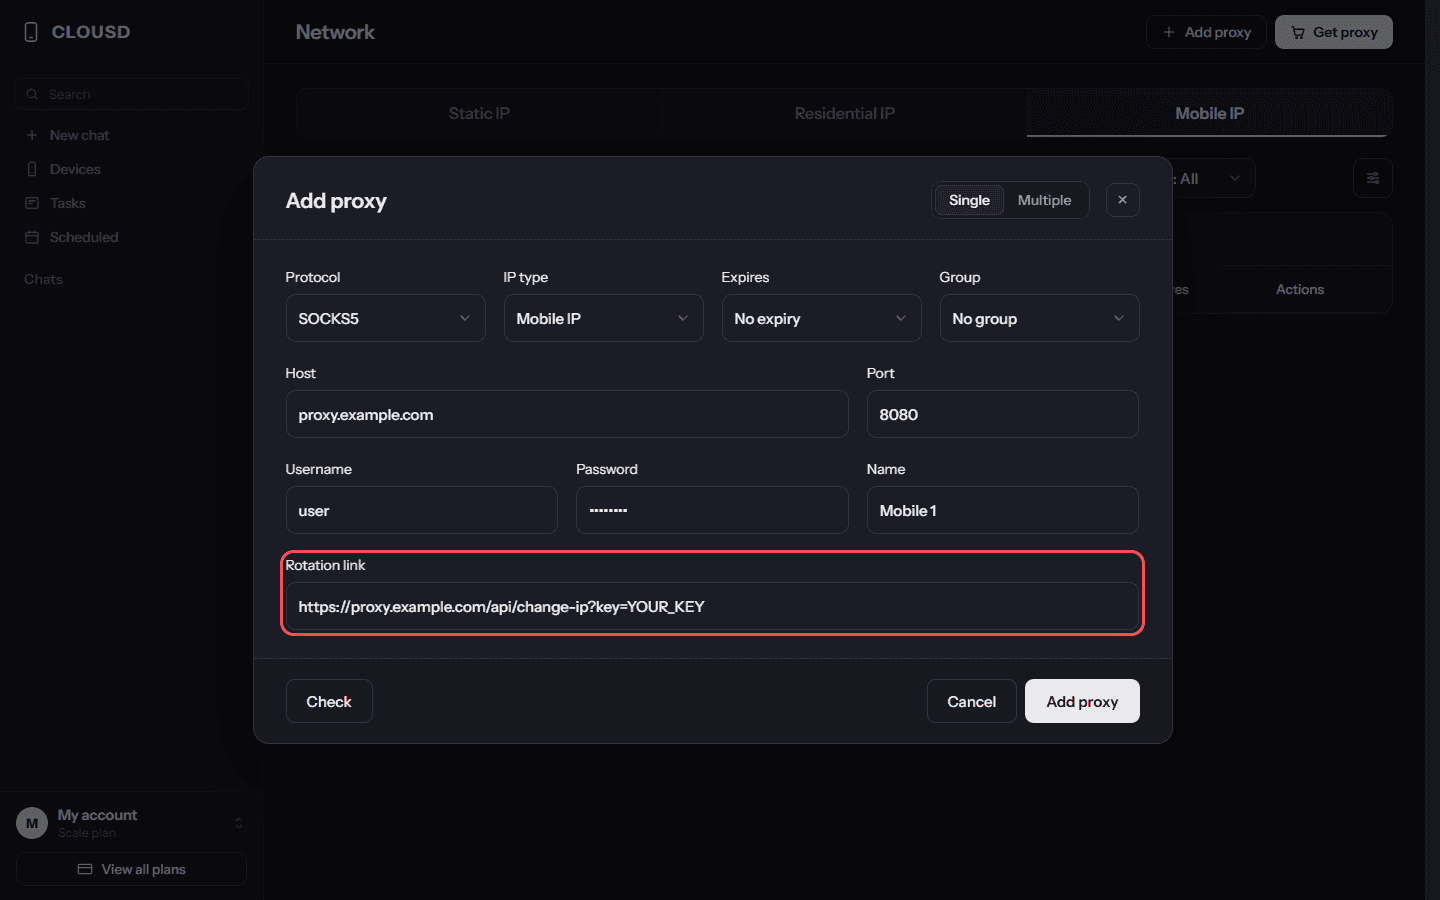The image size is (1440, 900).
Task: Click the sidebar Search field
Action: point(131,94)
